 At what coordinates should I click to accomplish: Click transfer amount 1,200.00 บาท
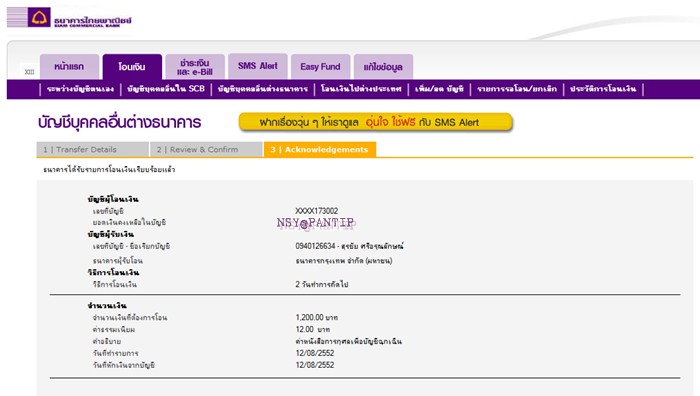(x=317, y=317)
